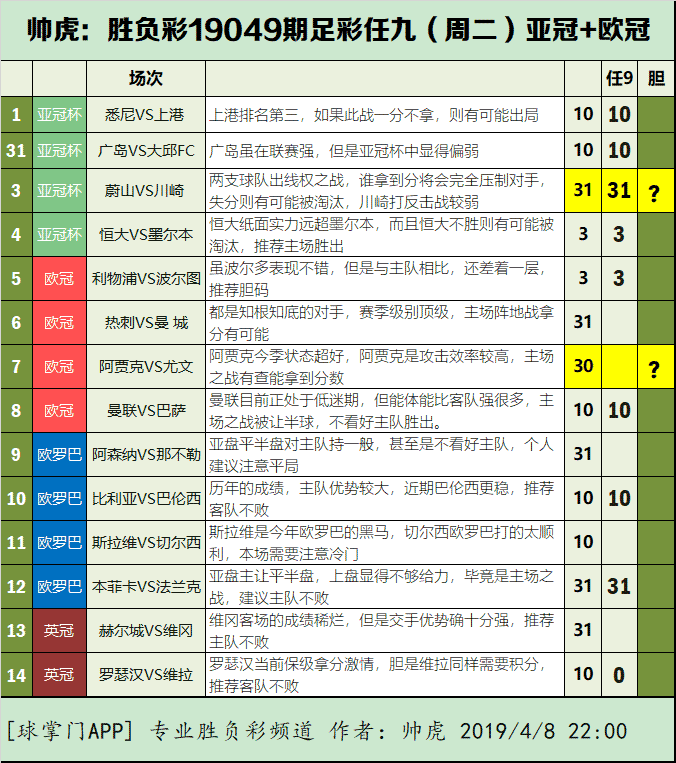Click the bold 任9 value 31 for 蔚山VS川崎
The height and width of the screenshot is (763, 676).
pos(619,190)
